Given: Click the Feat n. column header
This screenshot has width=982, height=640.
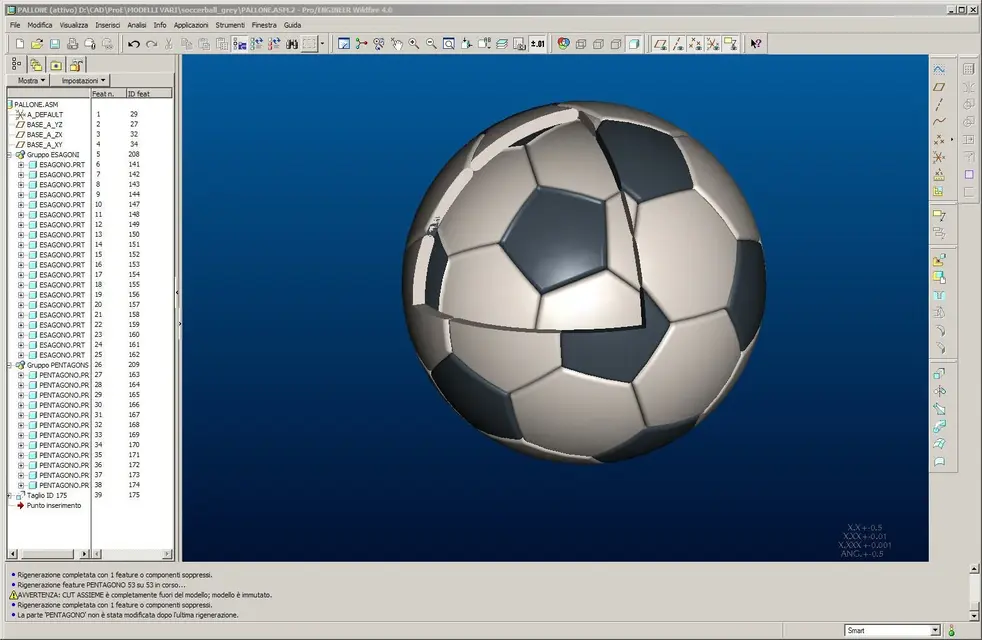Looking at the screenshot, I should click(108, 94).
